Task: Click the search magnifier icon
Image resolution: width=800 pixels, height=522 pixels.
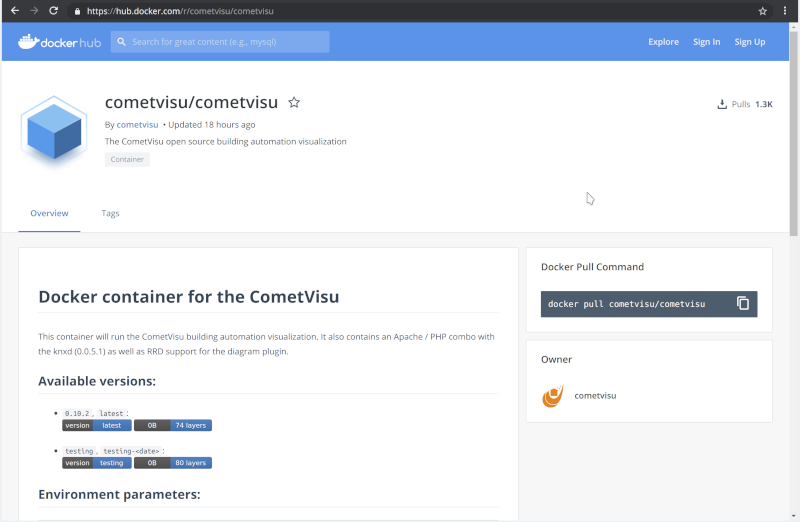Action: point(121,42)
